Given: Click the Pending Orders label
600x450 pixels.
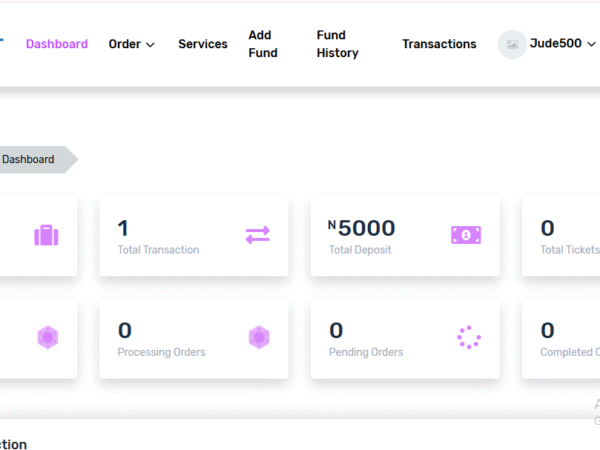Looking at the screenshot, I should (x=366, y=352).
